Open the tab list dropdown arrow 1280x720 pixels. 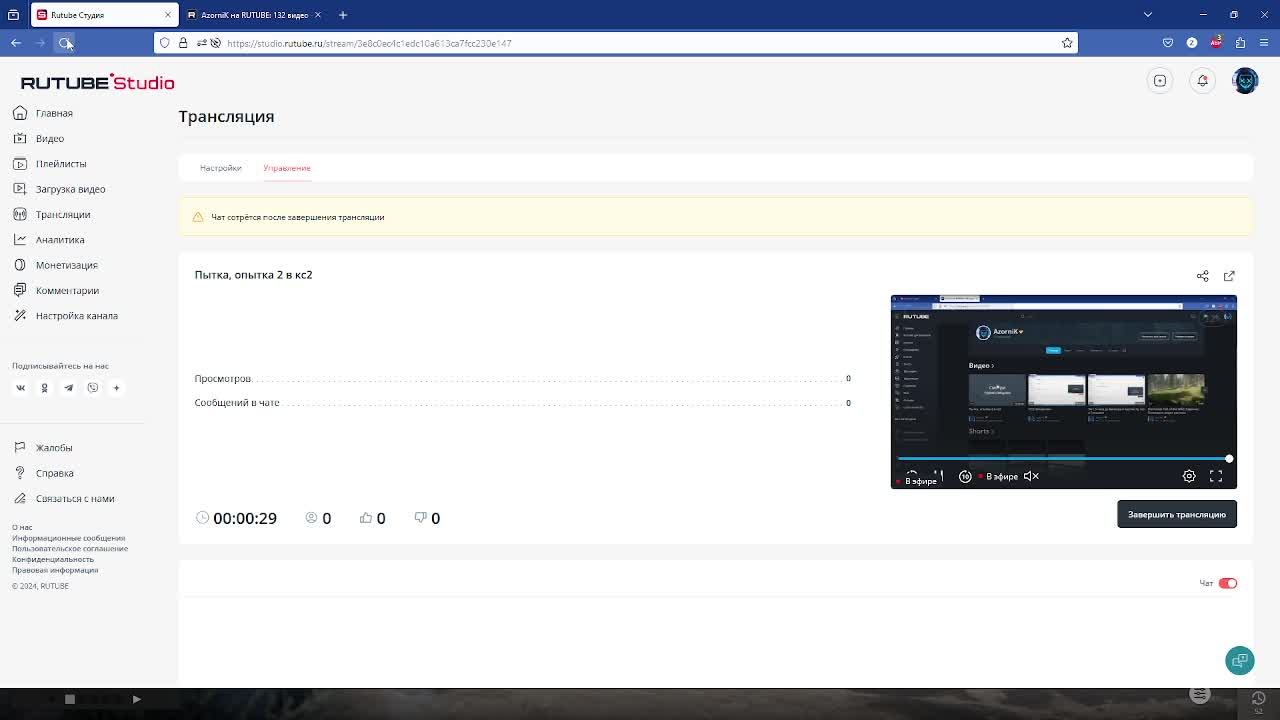1148,15
